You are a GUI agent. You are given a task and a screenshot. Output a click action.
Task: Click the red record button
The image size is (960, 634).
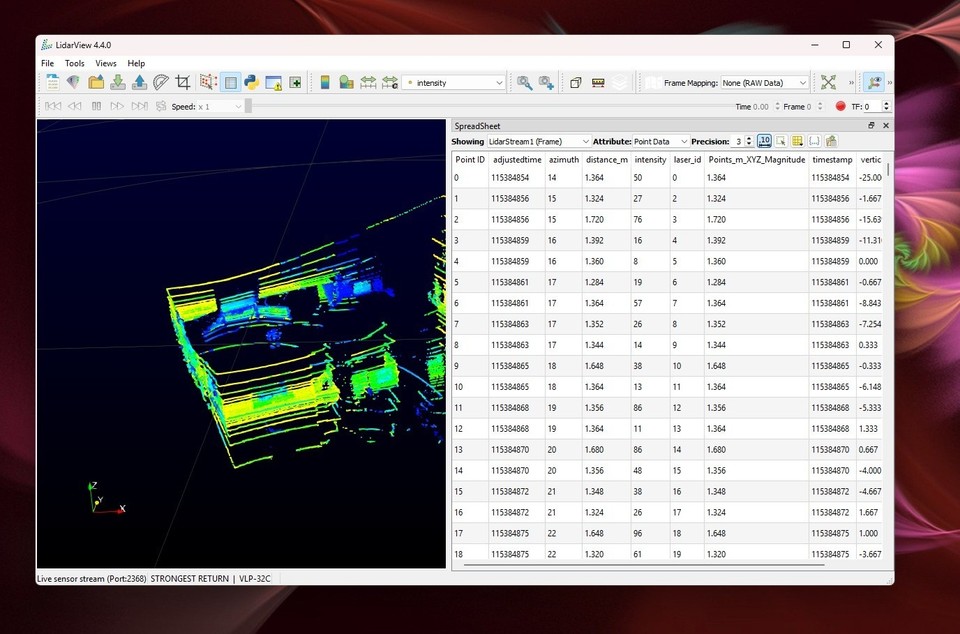(x=840, y=106)
